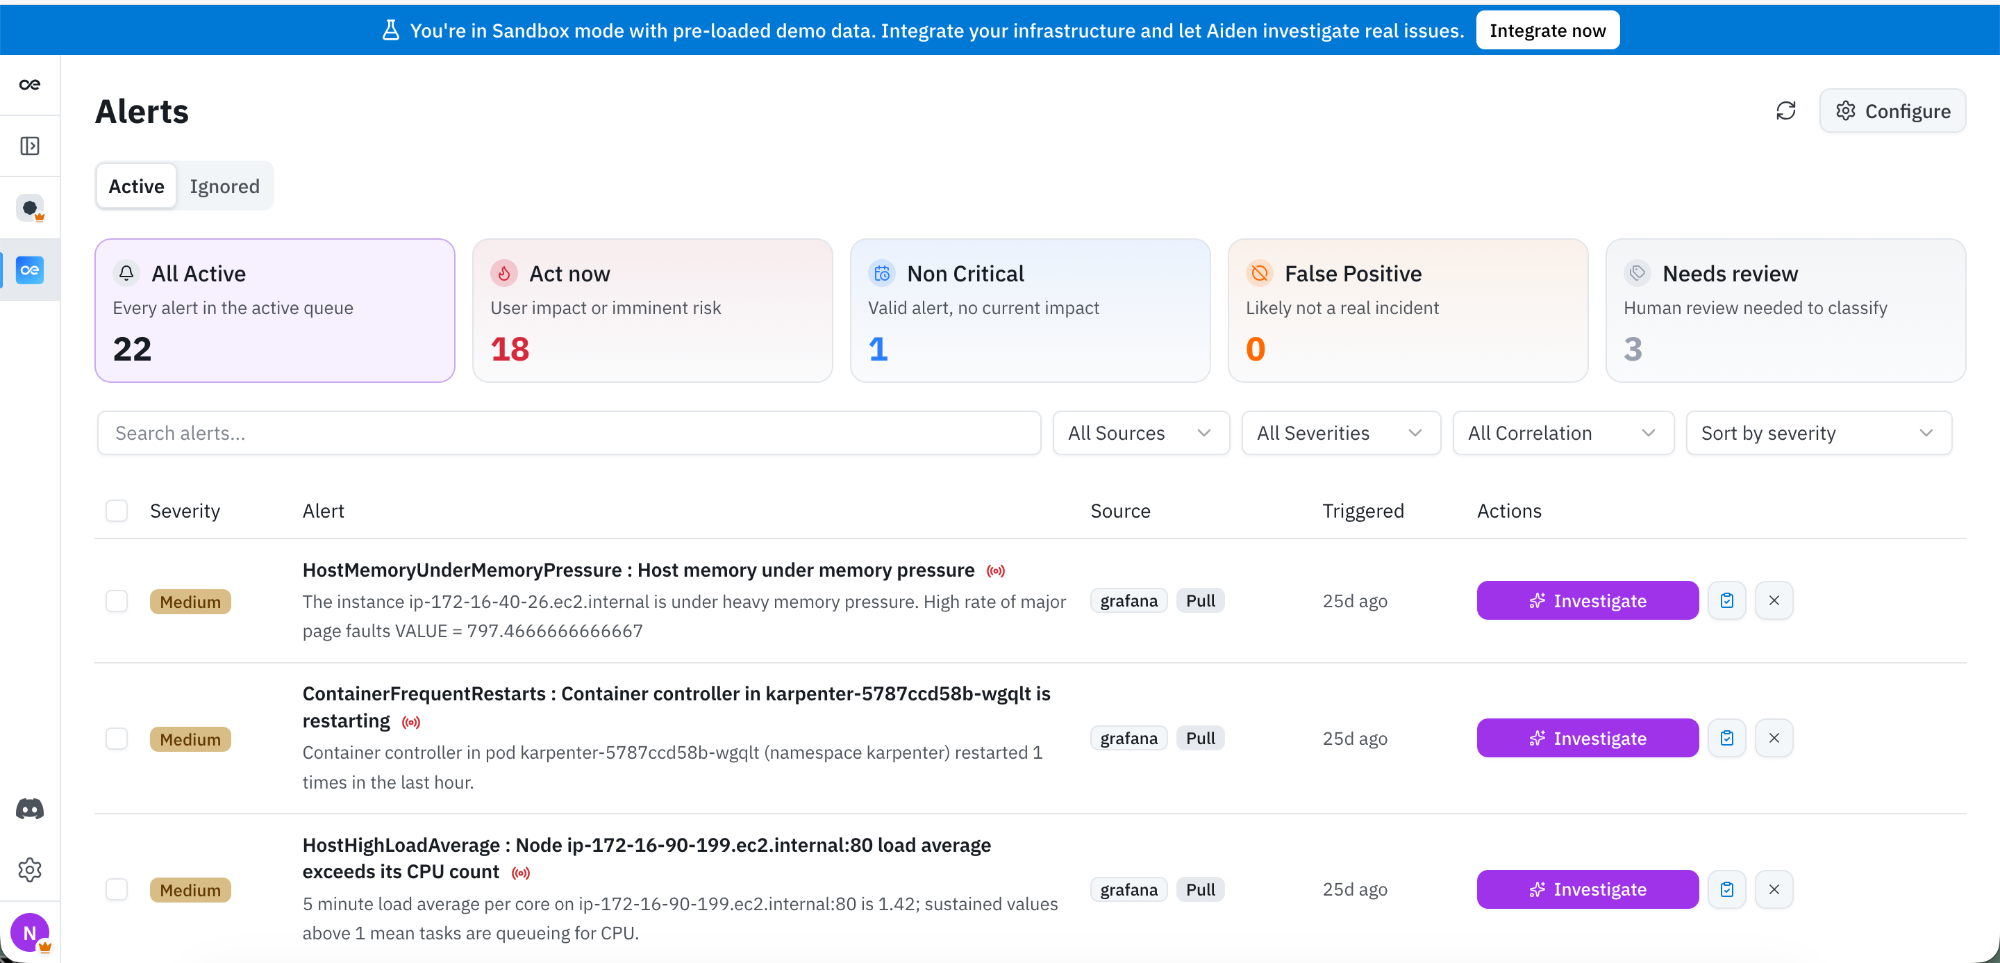Dismiss the ContainerFrequentRestarts alert with X
The image size is (2000, 963).
[x=1774, y=738]
